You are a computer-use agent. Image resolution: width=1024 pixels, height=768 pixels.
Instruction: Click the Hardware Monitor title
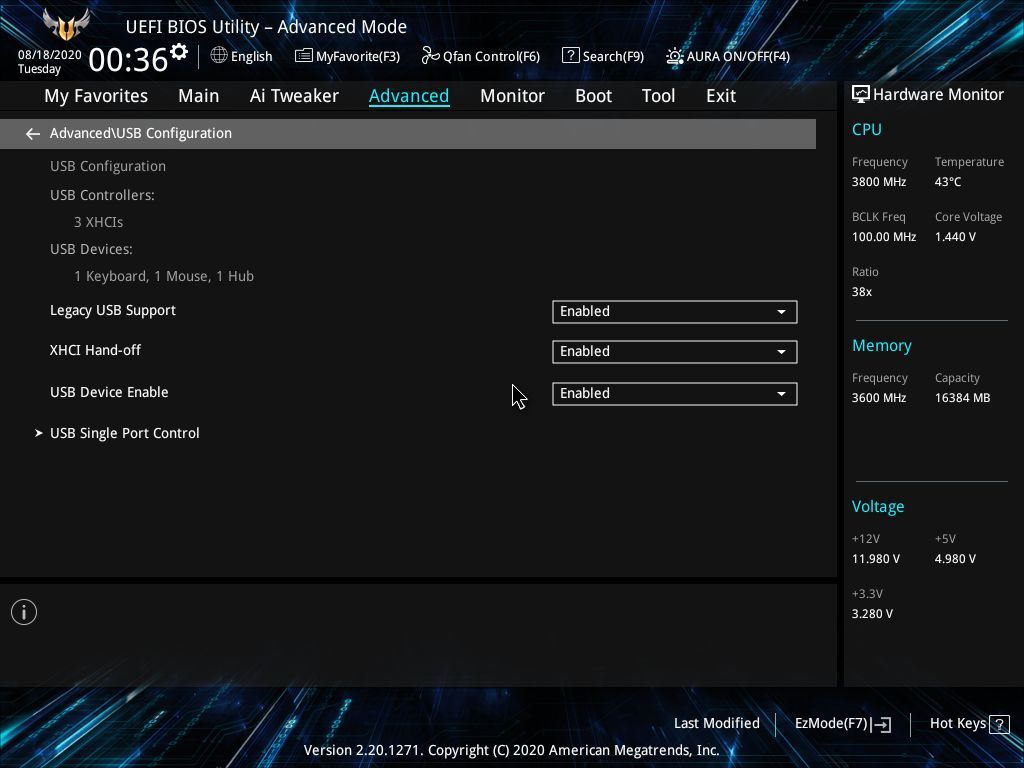[938, 95]
